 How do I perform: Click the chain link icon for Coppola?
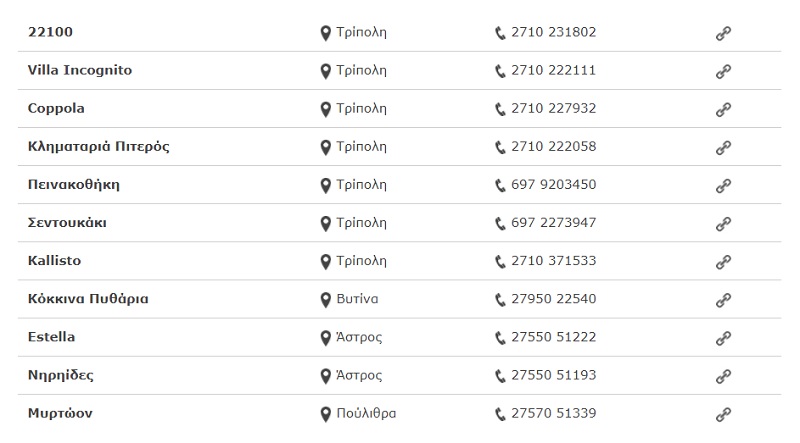point(723,109)
